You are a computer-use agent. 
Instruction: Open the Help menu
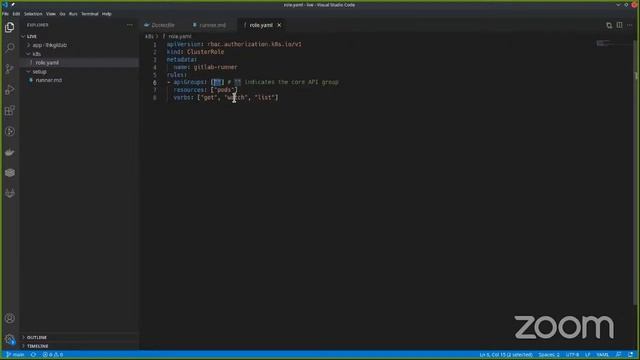click(107, 14)
